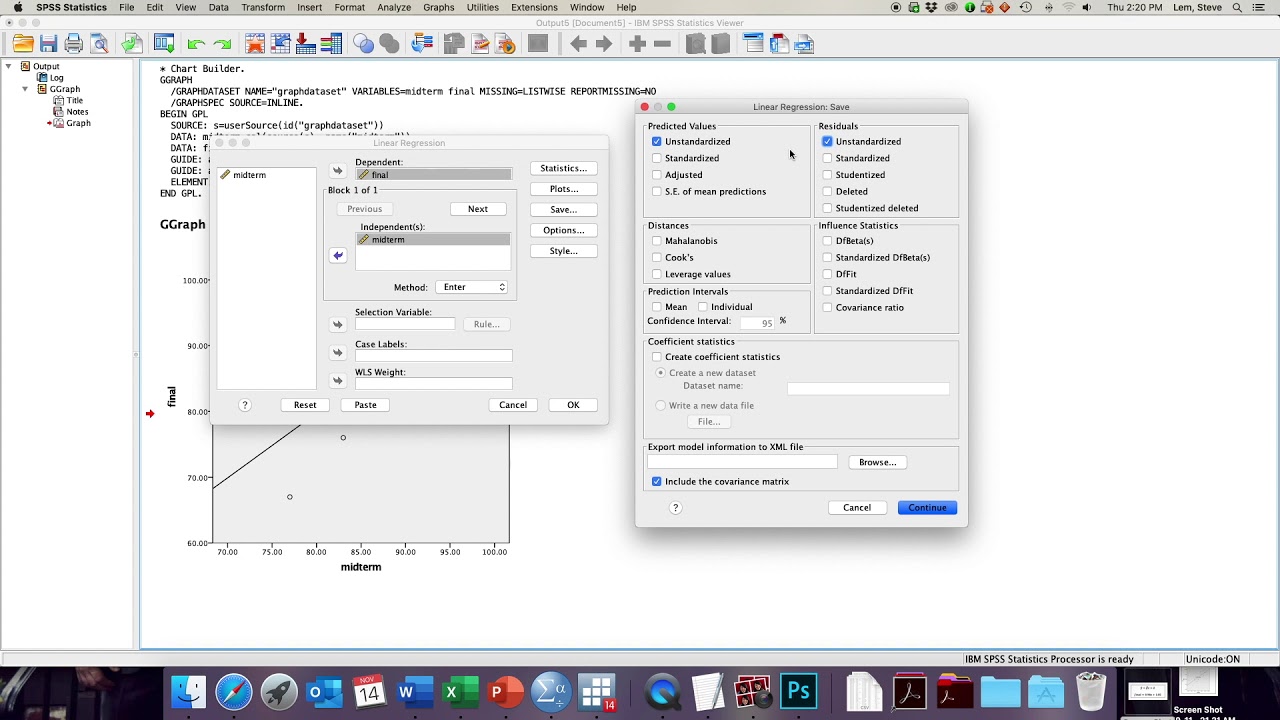
Task: Click the arrow button next to Selection Variable
Action: click(x=337, y=324)
